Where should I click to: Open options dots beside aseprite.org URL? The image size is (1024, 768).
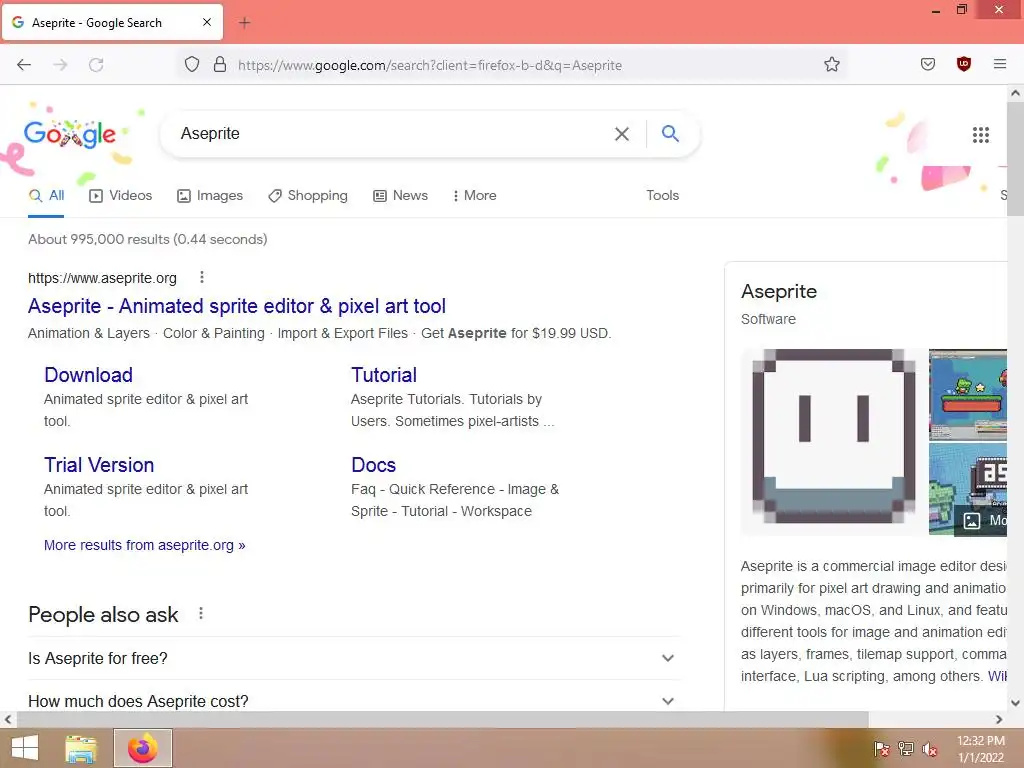[x=202, y=278]
